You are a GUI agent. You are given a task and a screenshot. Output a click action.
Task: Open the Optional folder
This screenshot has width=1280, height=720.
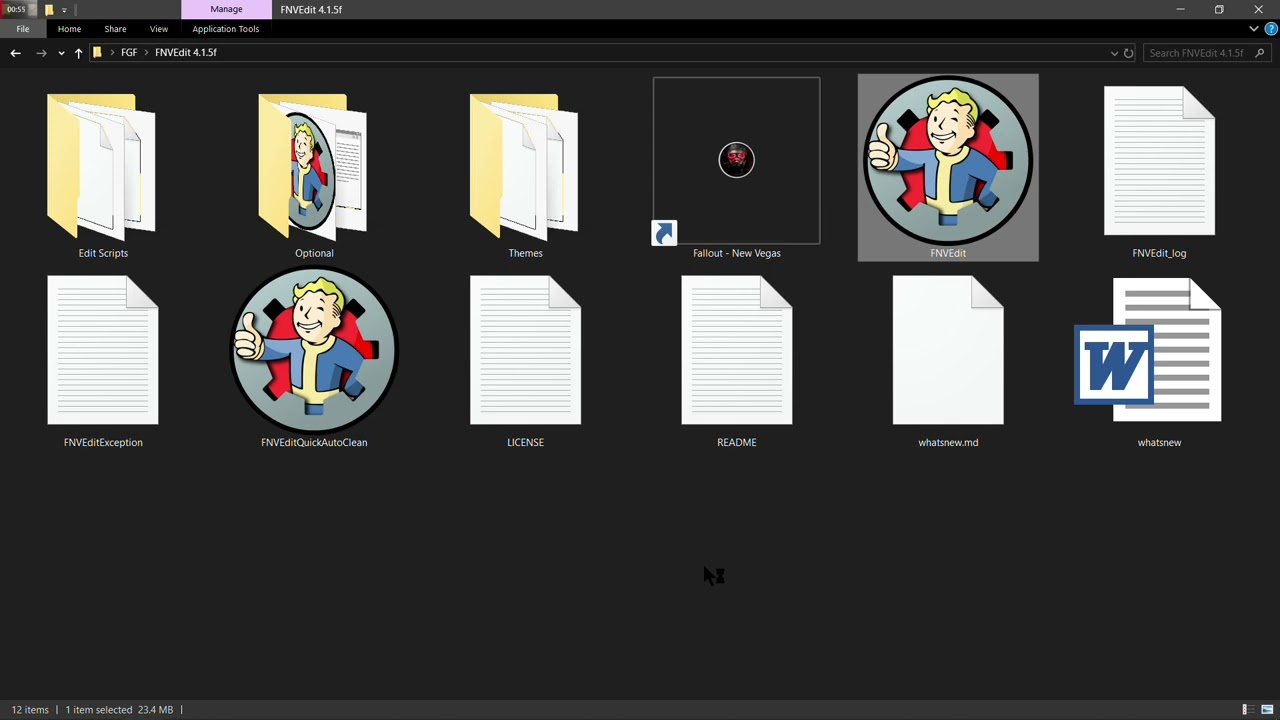tap(313, 166)
